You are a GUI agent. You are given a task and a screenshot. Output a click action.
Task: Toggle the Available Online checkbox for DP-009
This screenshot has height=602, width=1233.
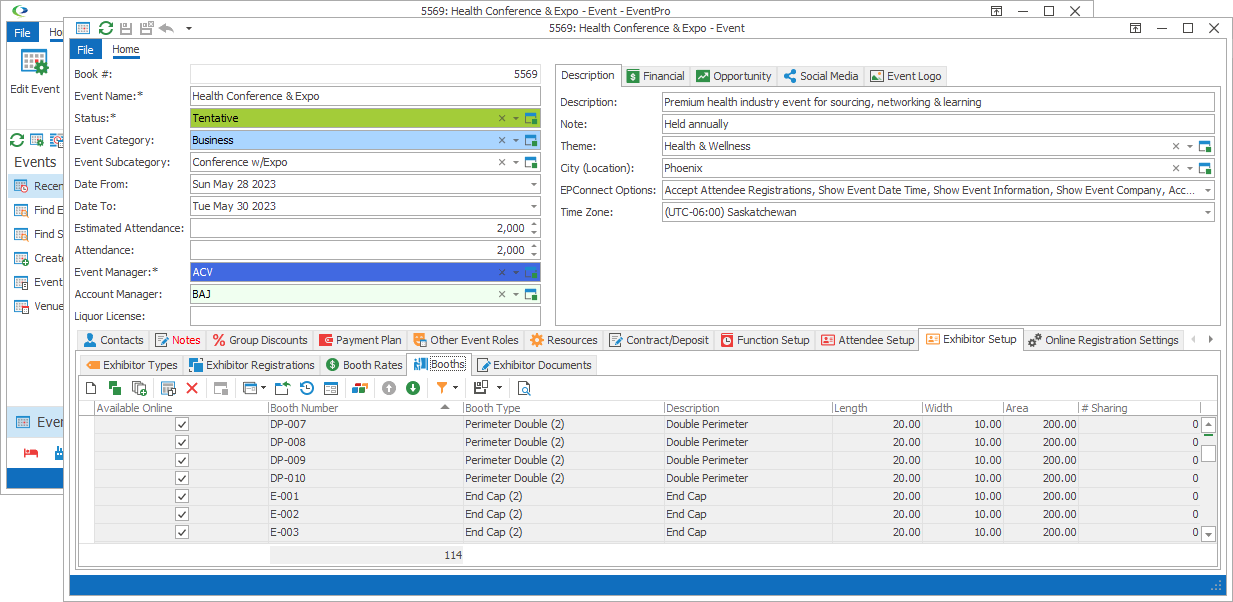coord(182,460)
